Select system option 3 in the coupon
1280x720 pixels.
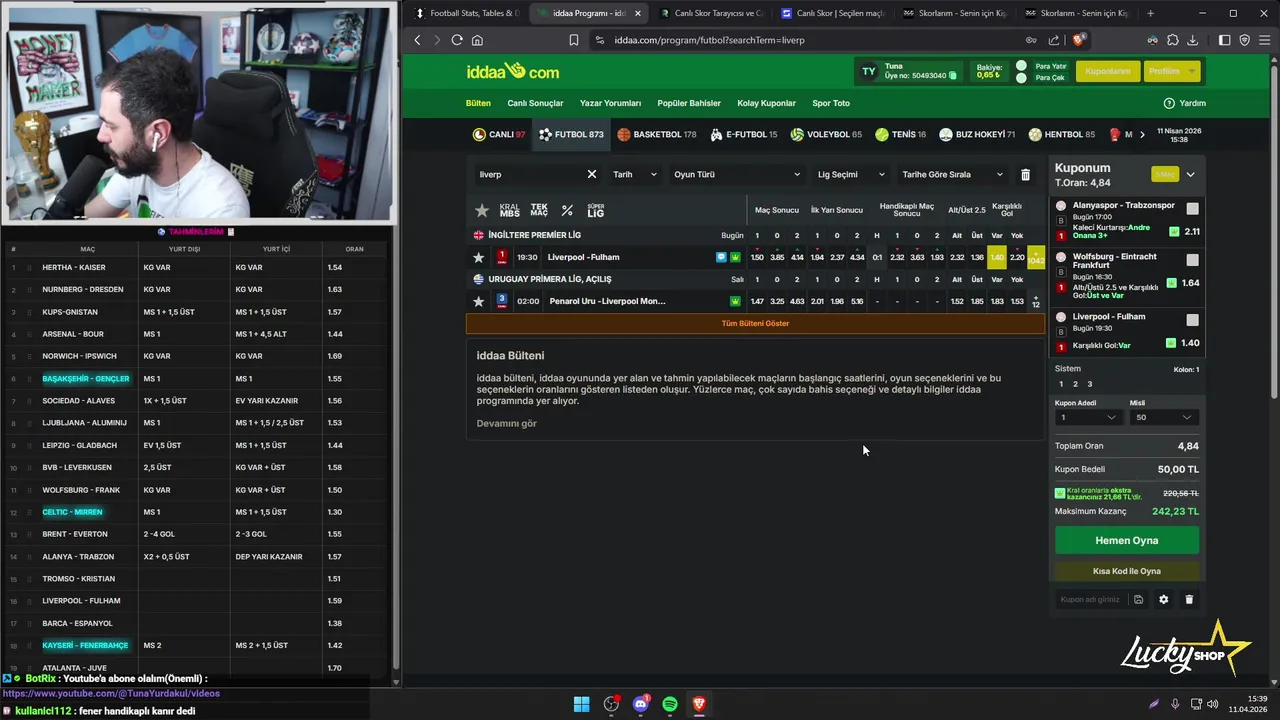tap(1089, 384)
